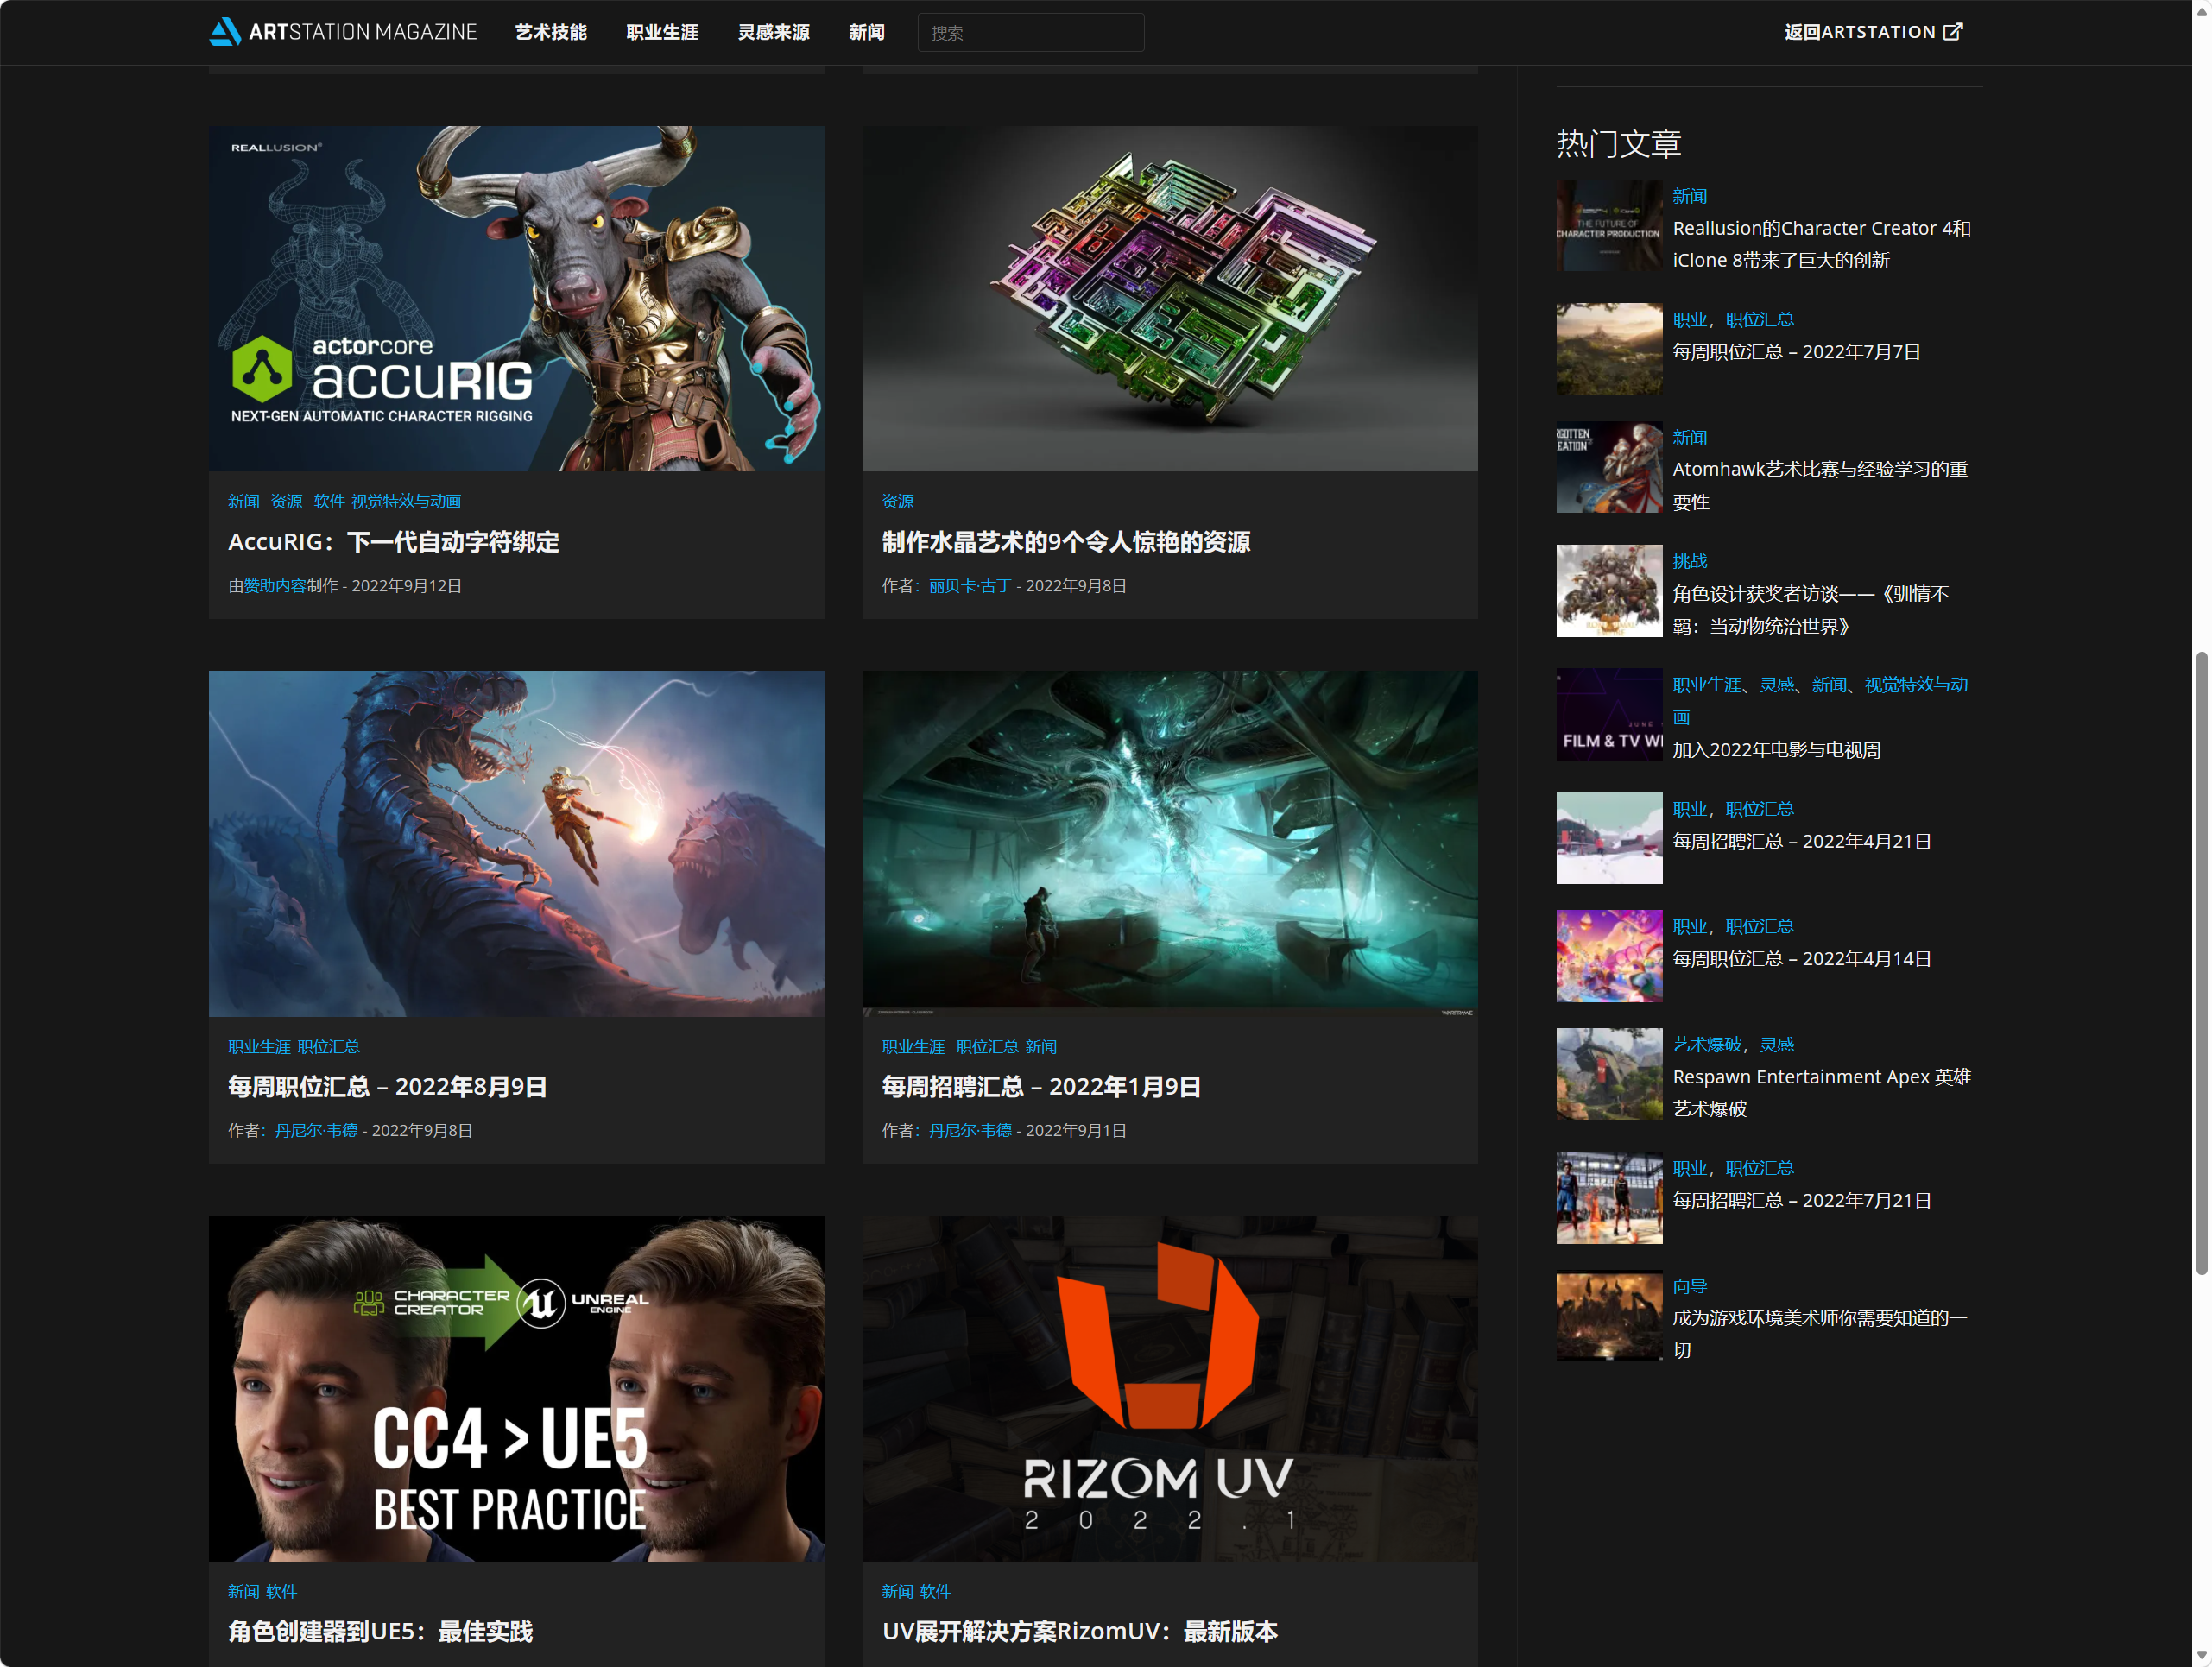Open title 角色创建器到UE5：最佳实践
The image size is (2212, 1667).
coord(380,1632)
